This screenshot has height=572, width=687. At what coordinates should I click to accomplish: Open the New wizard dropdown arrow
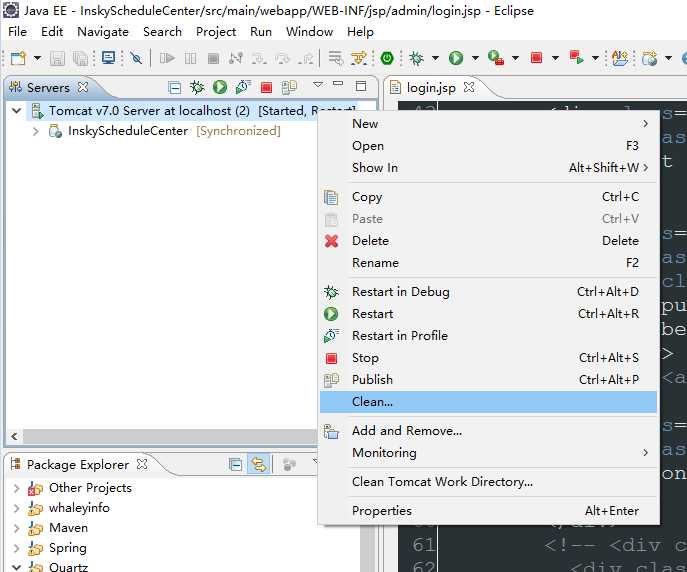pos(37,58)
